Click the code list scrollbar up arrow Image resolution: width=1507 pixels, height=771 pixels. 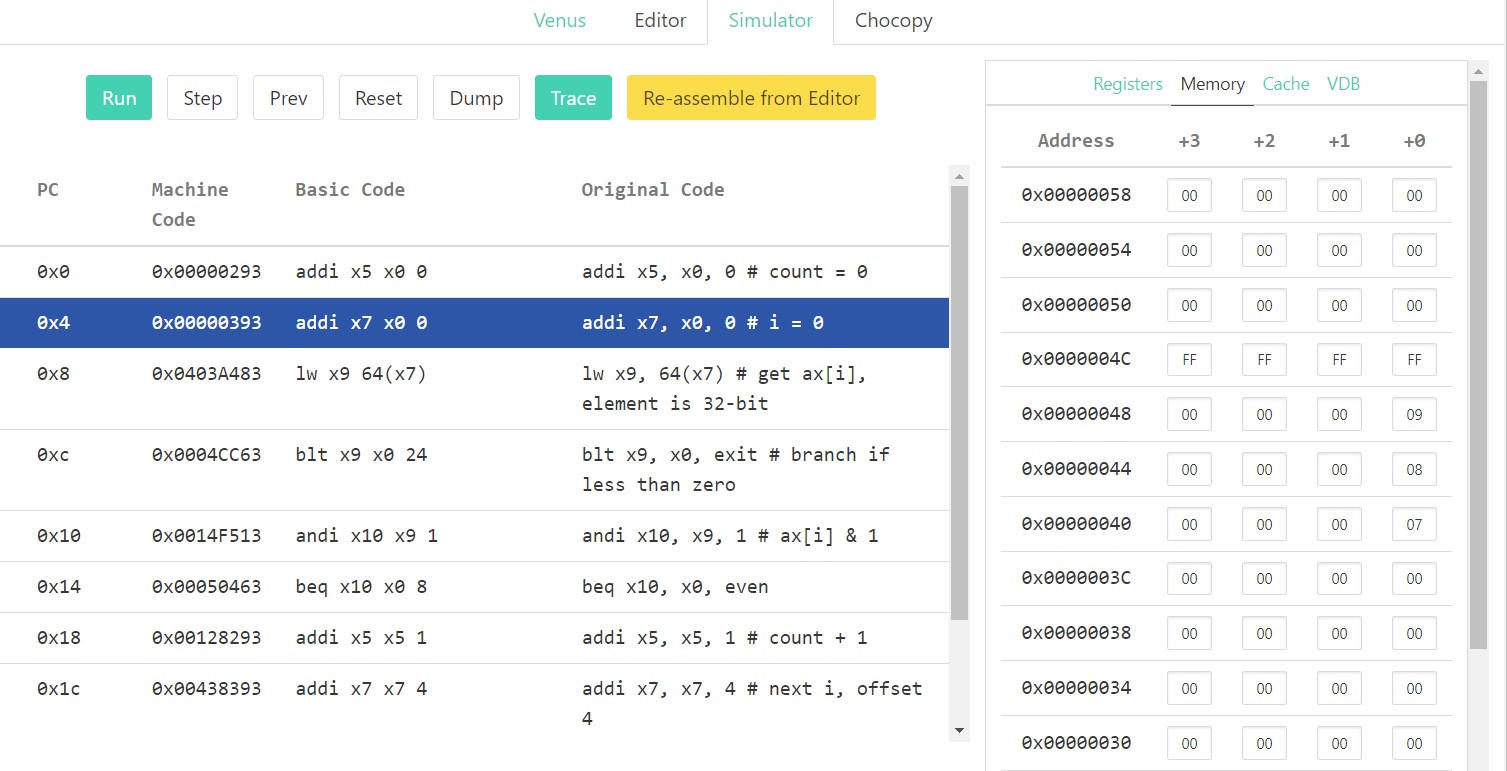coord(959,176)
